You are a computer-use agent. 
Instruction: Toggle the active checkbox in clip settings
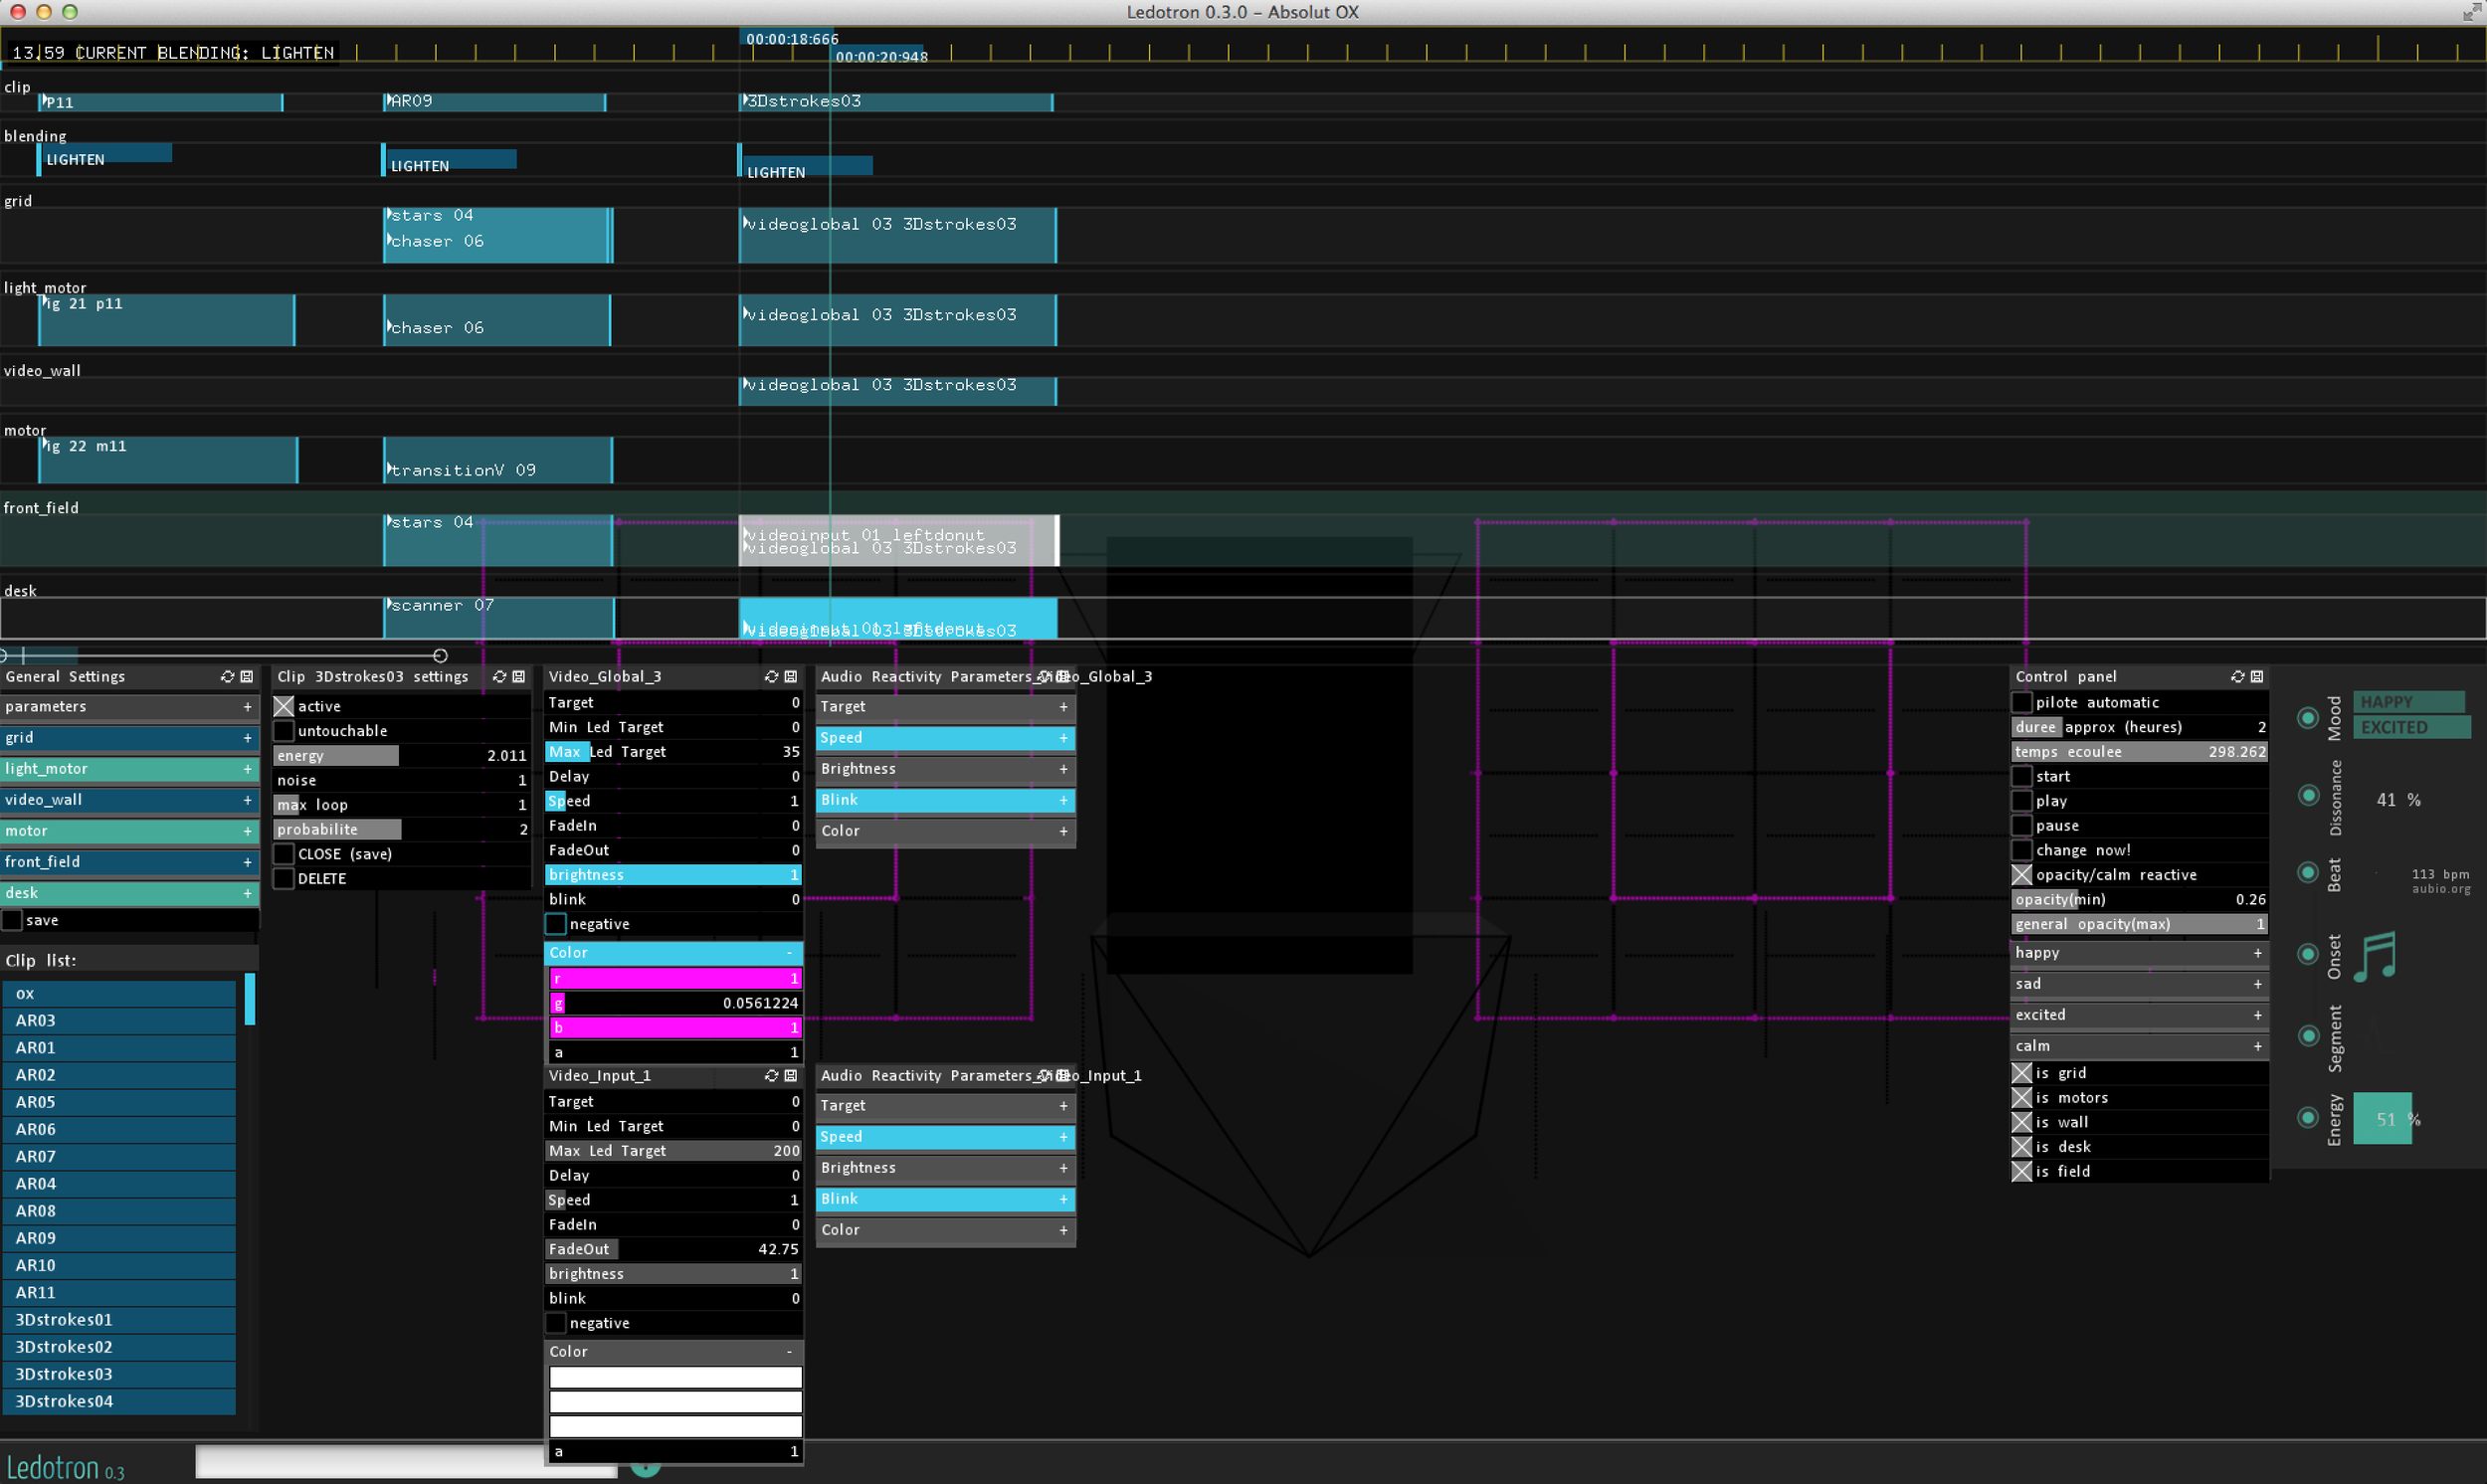pyautogui.click(x=284, y=707)
